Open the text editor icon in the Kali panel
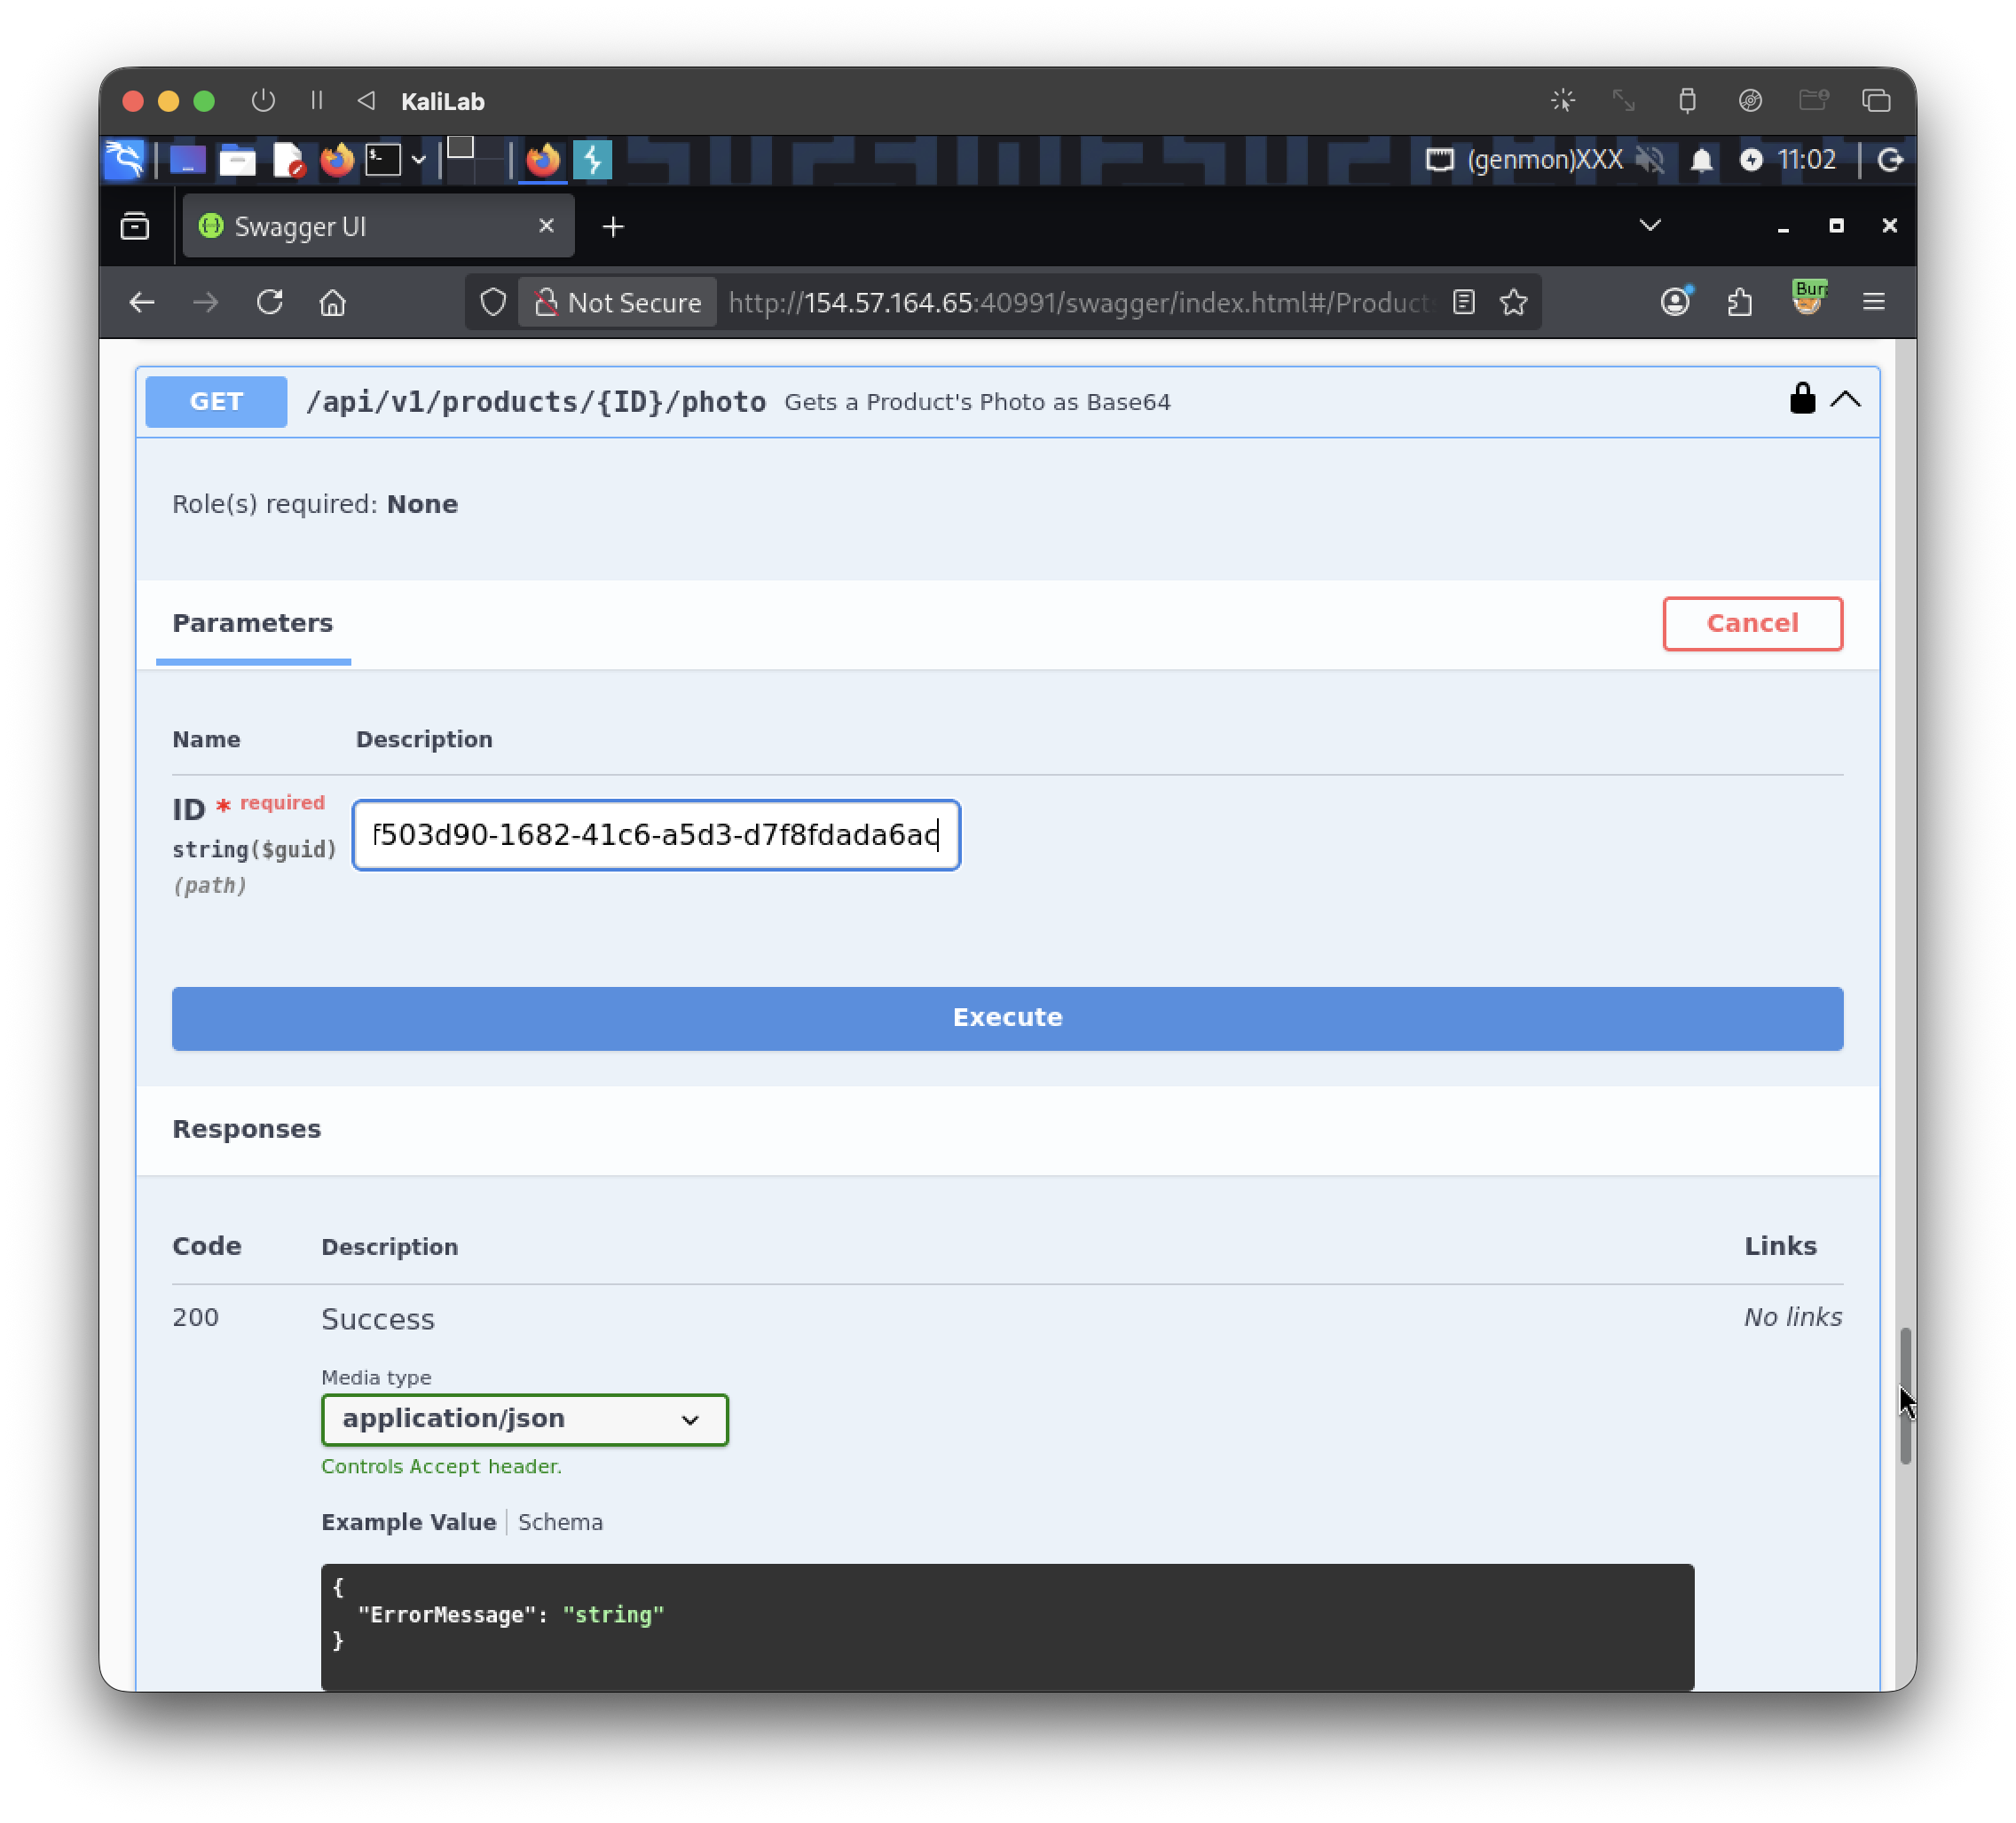 pos(288,160)
